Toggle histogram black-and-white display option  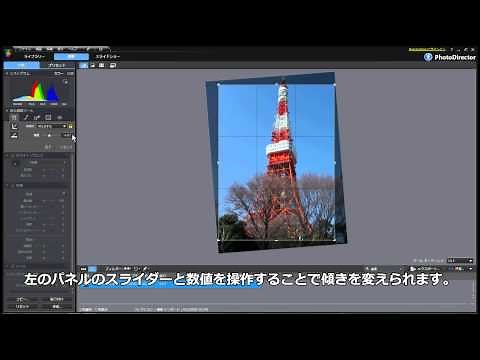70,74
